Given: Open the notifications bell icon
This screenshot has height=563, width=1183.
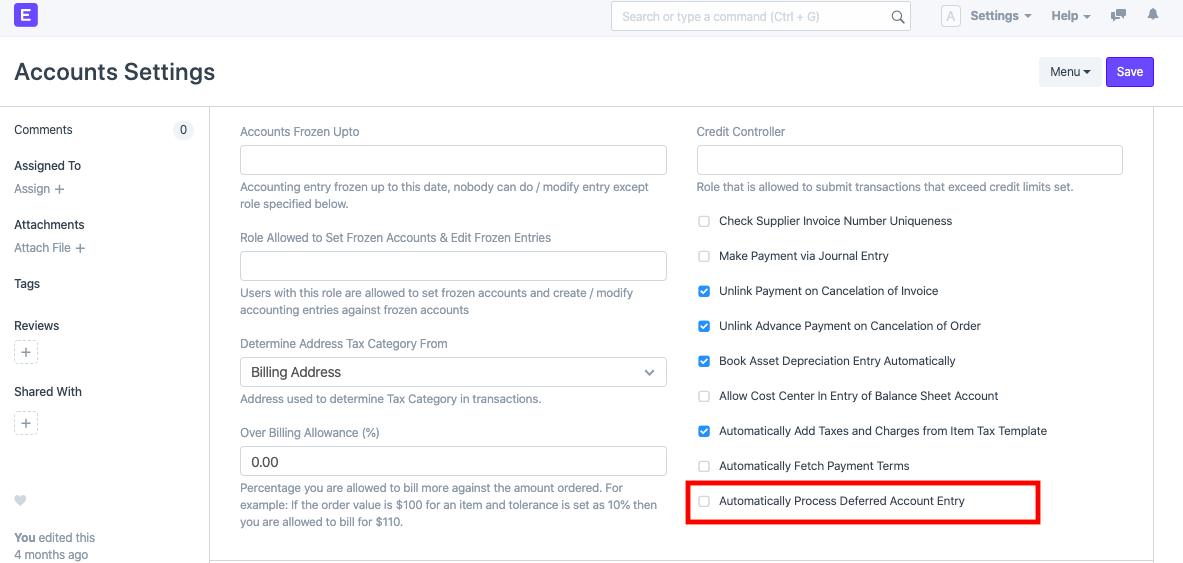Looking at the screenshot, I should tap(1153, 16).
